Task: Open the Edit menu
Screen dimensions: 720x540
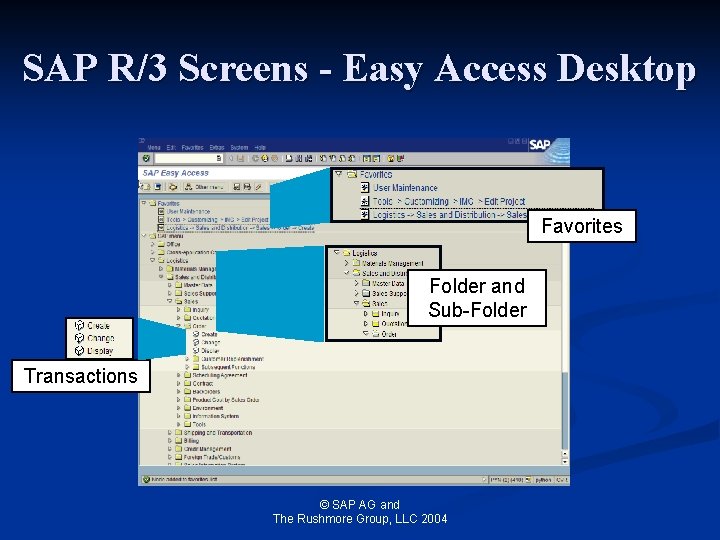Action: tap(171, 147)
